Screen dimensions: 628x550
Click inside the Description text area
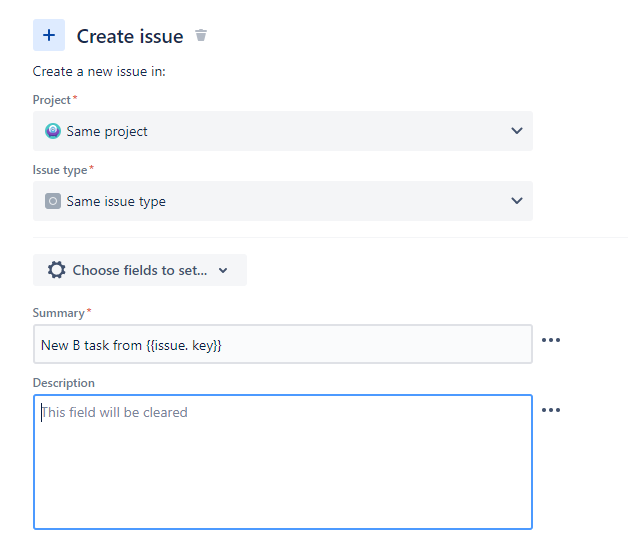282,462
